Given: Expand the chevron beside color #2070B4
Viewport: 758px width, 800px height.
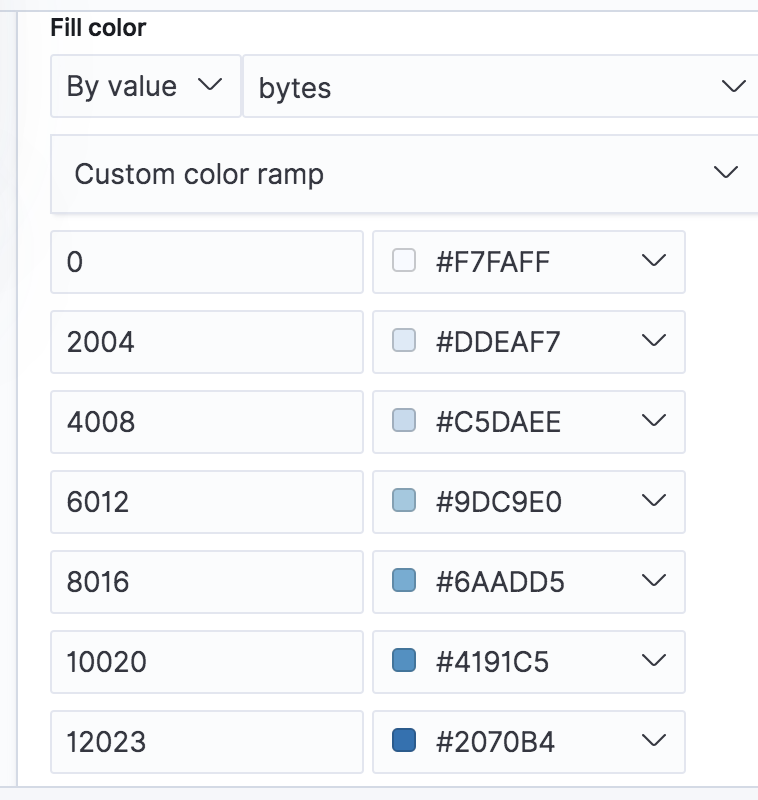Looking at the screenshot, I should point(654,741).
